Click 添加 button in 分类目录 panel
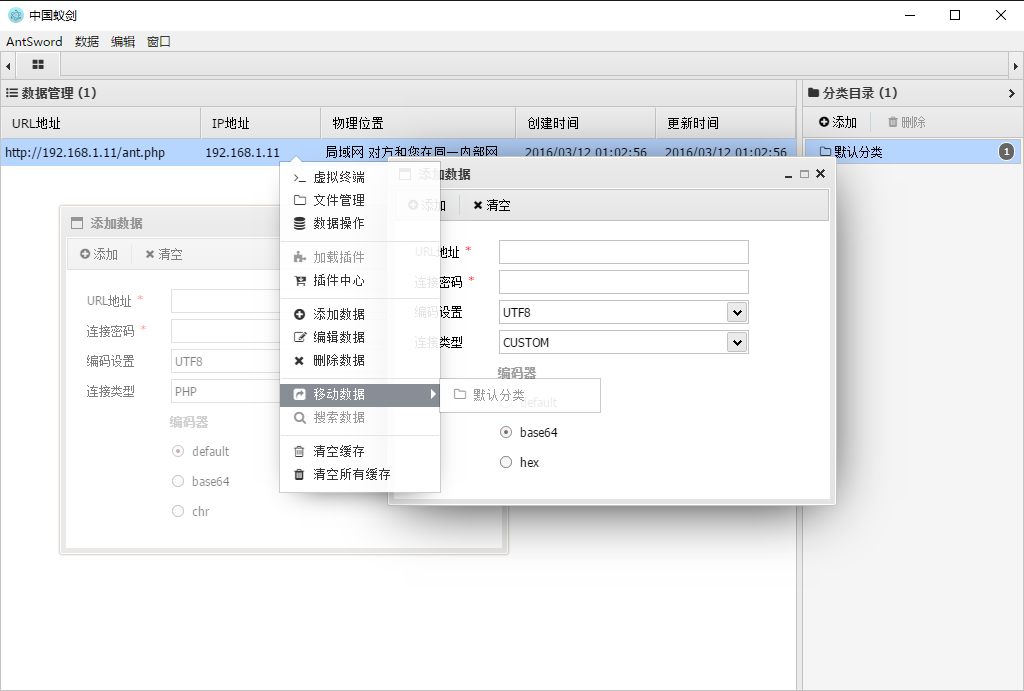The image size is (1024, 691). tap(838, 122)
